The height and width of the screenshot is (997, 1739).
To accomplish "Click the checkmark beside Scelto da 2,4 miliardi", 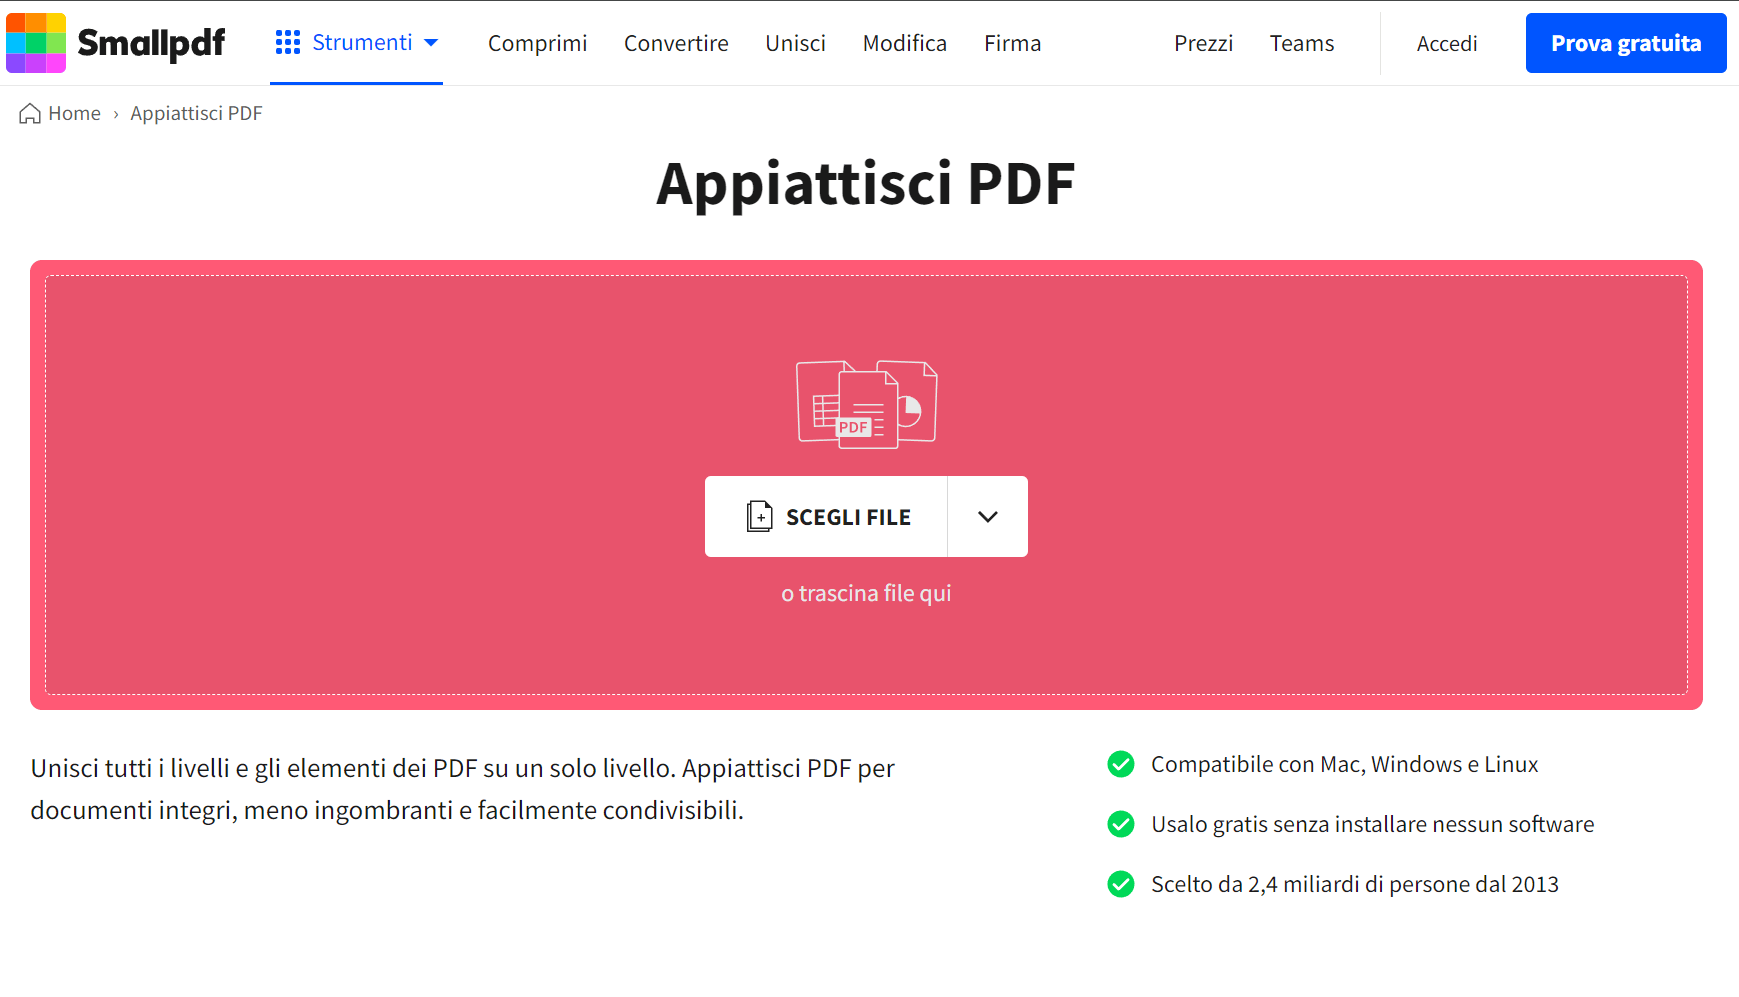I will point(1121,884).
